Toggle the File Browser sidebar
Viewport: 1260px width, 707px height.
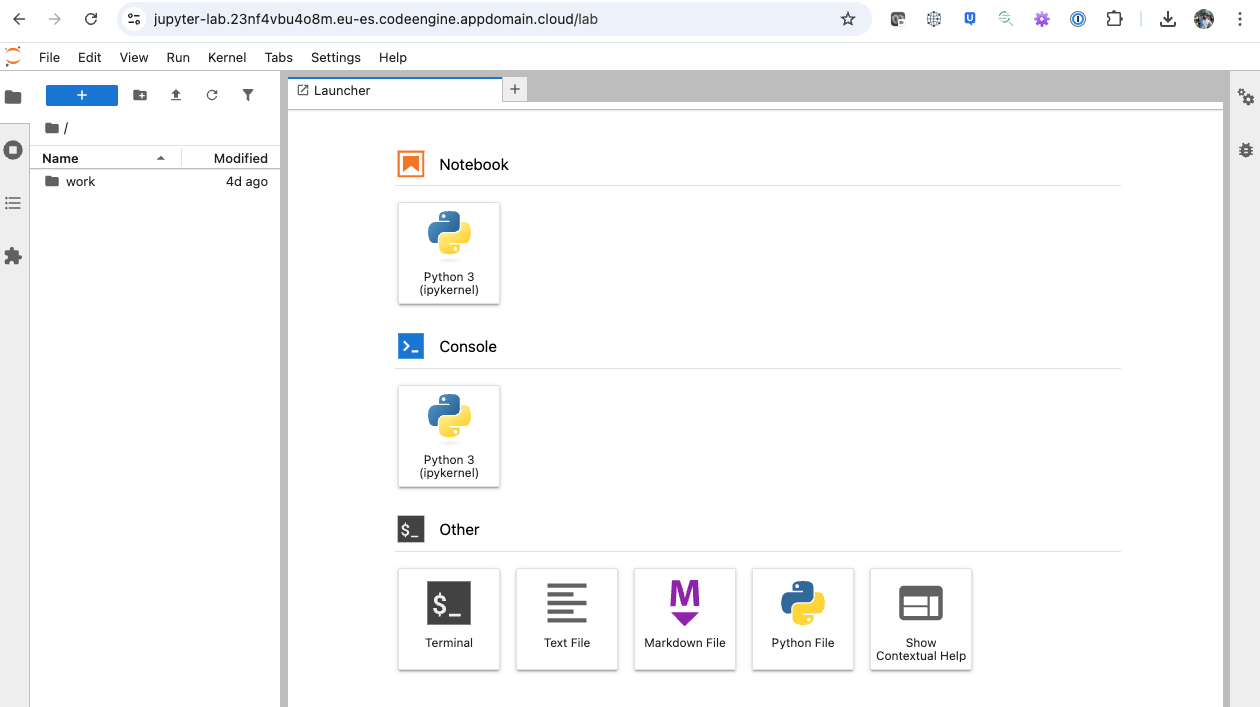(13, 97)
